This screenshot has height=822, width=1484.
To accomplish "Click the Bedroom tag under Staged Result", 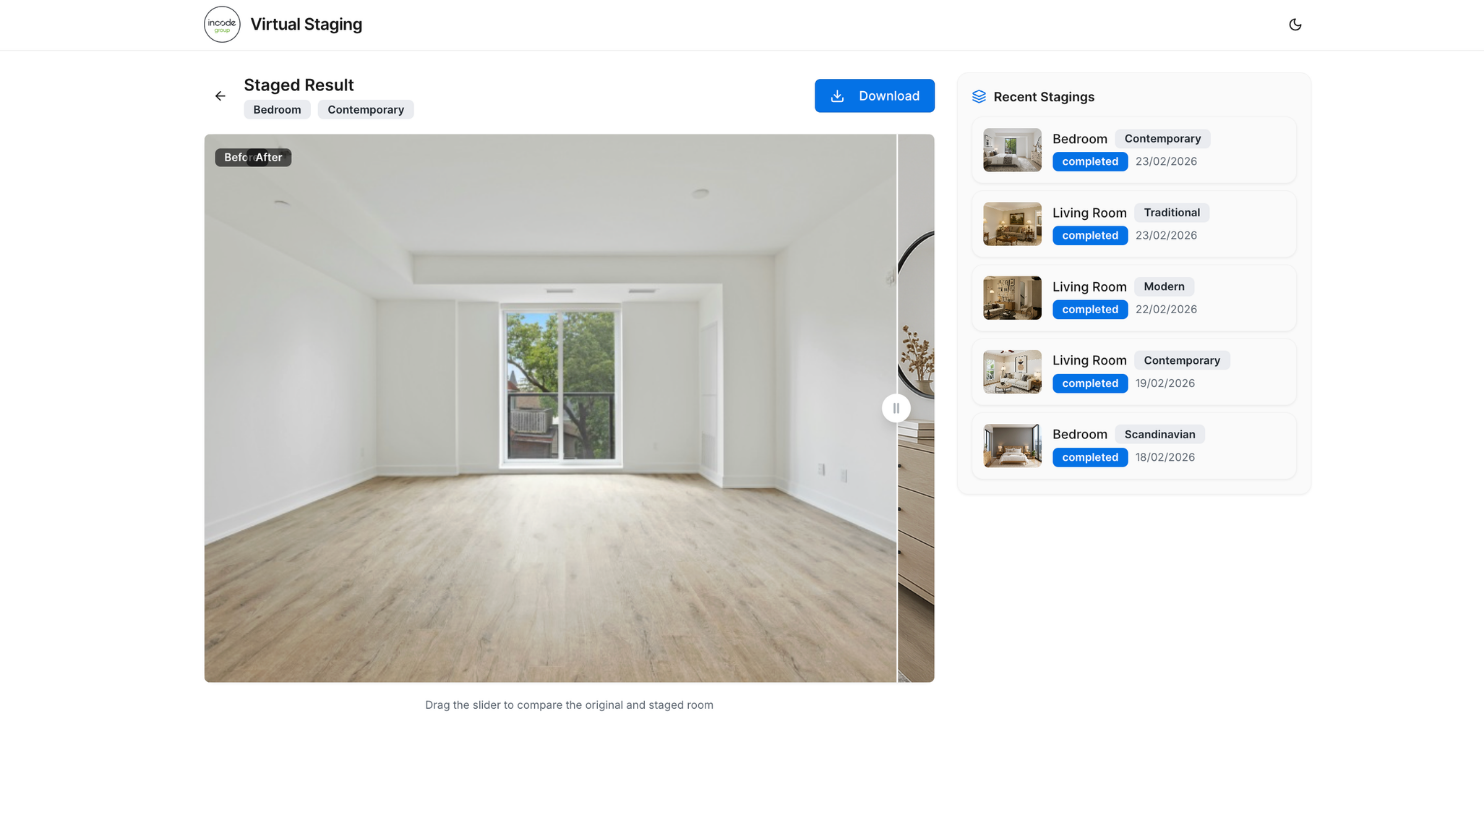I will click(277, 110).
